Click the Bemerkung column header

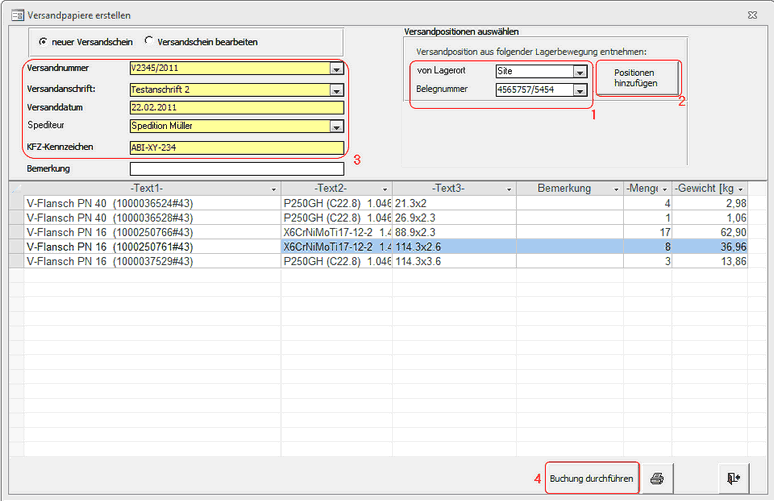coord(563,188)
